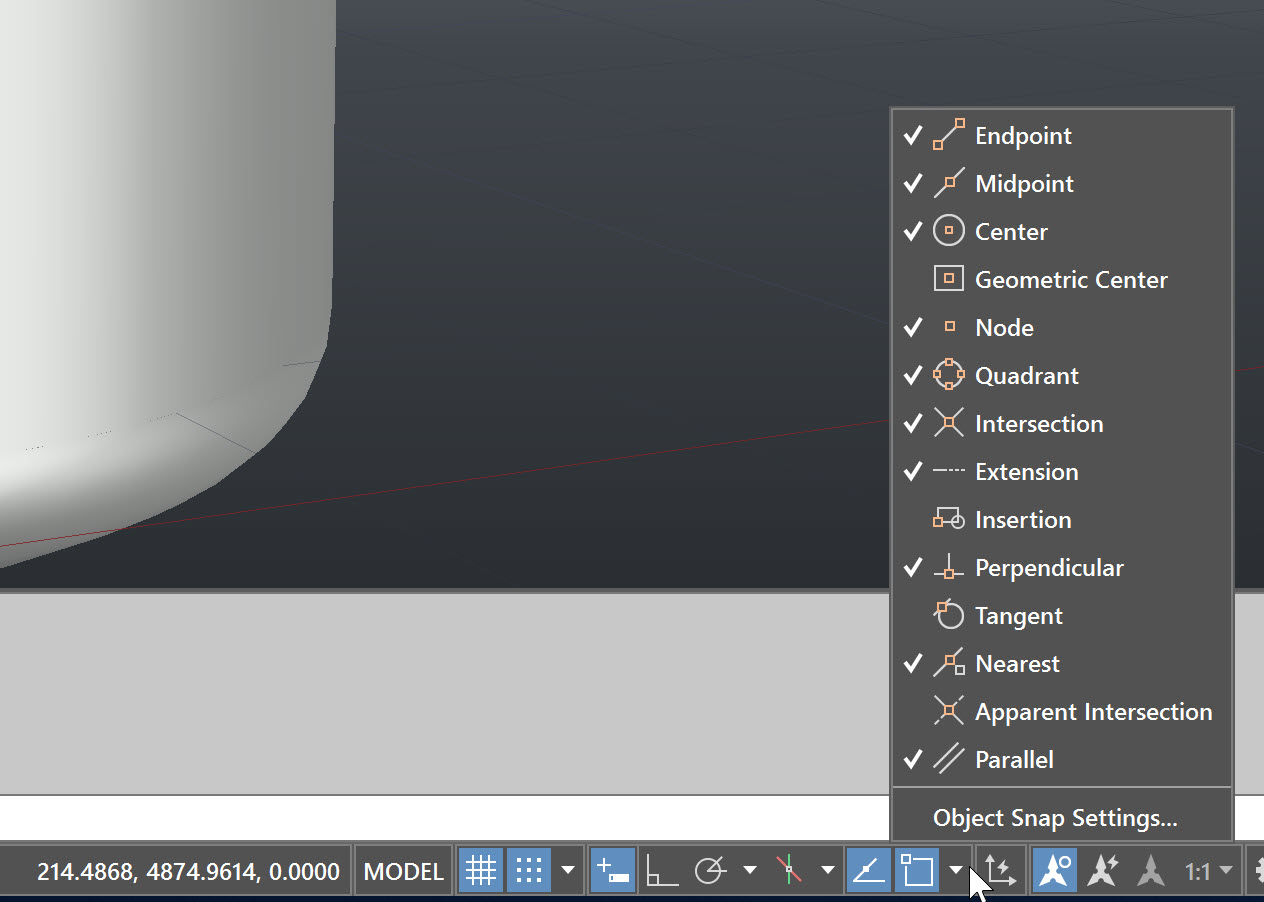Viewport: 1264px width, 902px height.
Task: Enable dynamic input
Action: pyautogui.click(x=612, y=869)
